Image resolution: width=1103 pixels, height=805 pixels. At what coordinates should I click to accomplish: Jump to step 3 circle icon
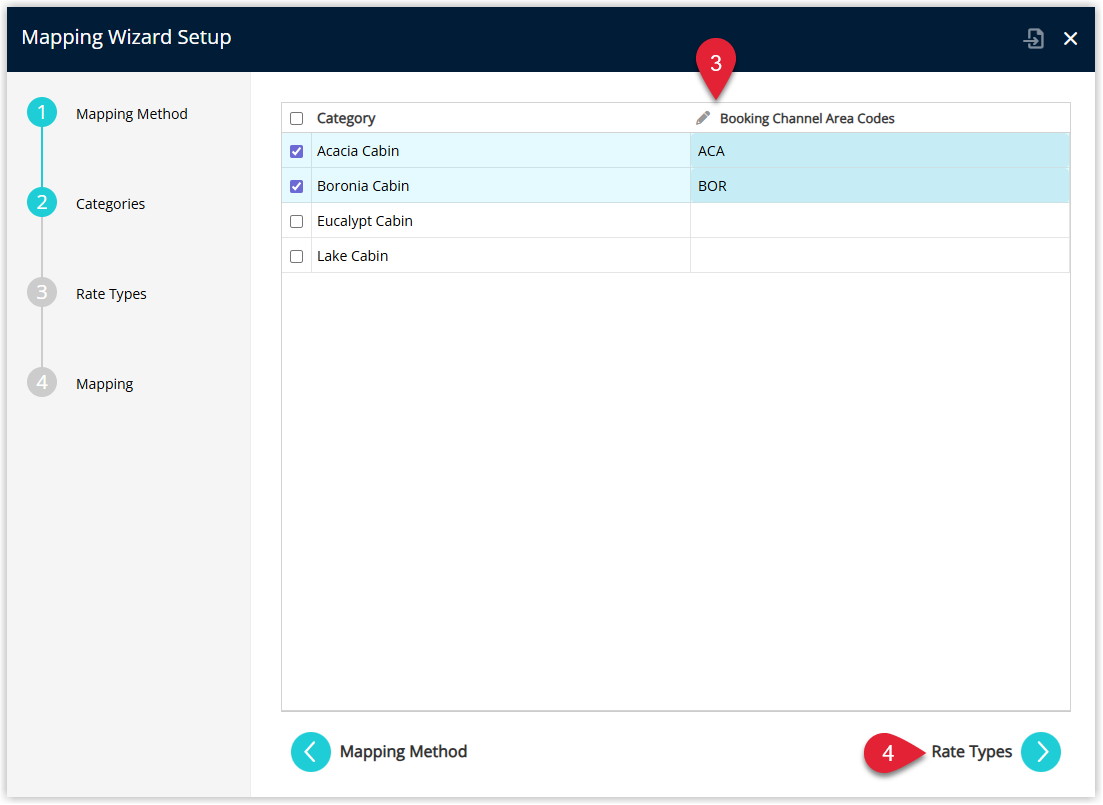pyautogui.click(x=42, y=293)
